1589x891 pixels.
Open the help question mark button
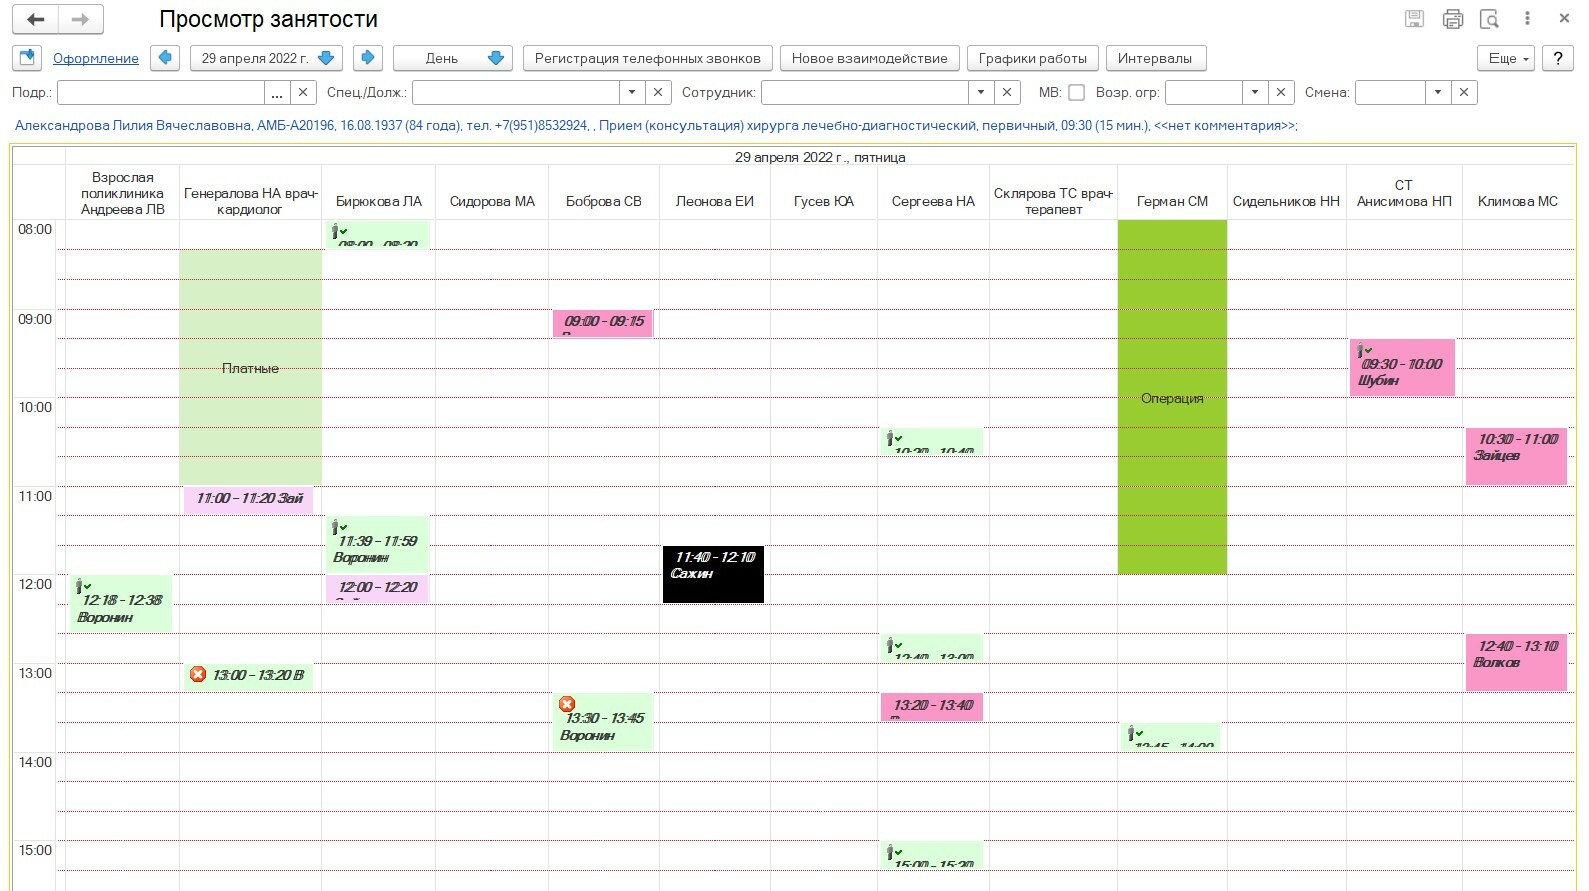(1557, 58)
